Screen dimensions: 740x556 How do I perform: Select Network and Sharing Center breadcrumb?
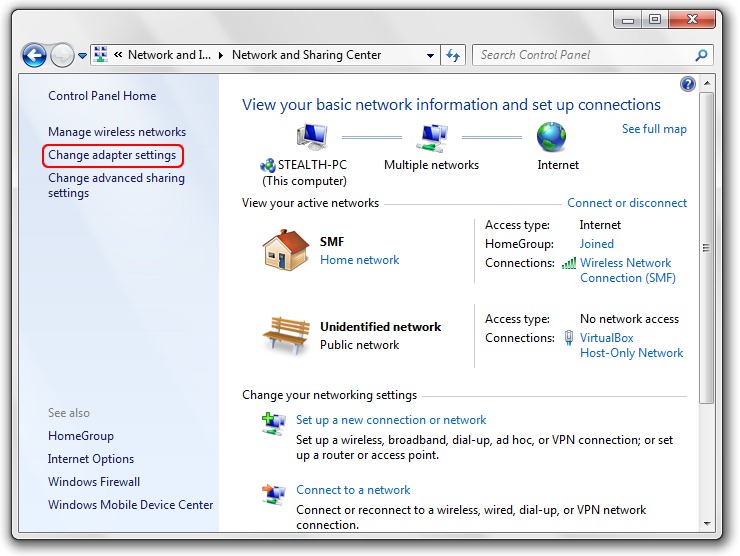306,55
